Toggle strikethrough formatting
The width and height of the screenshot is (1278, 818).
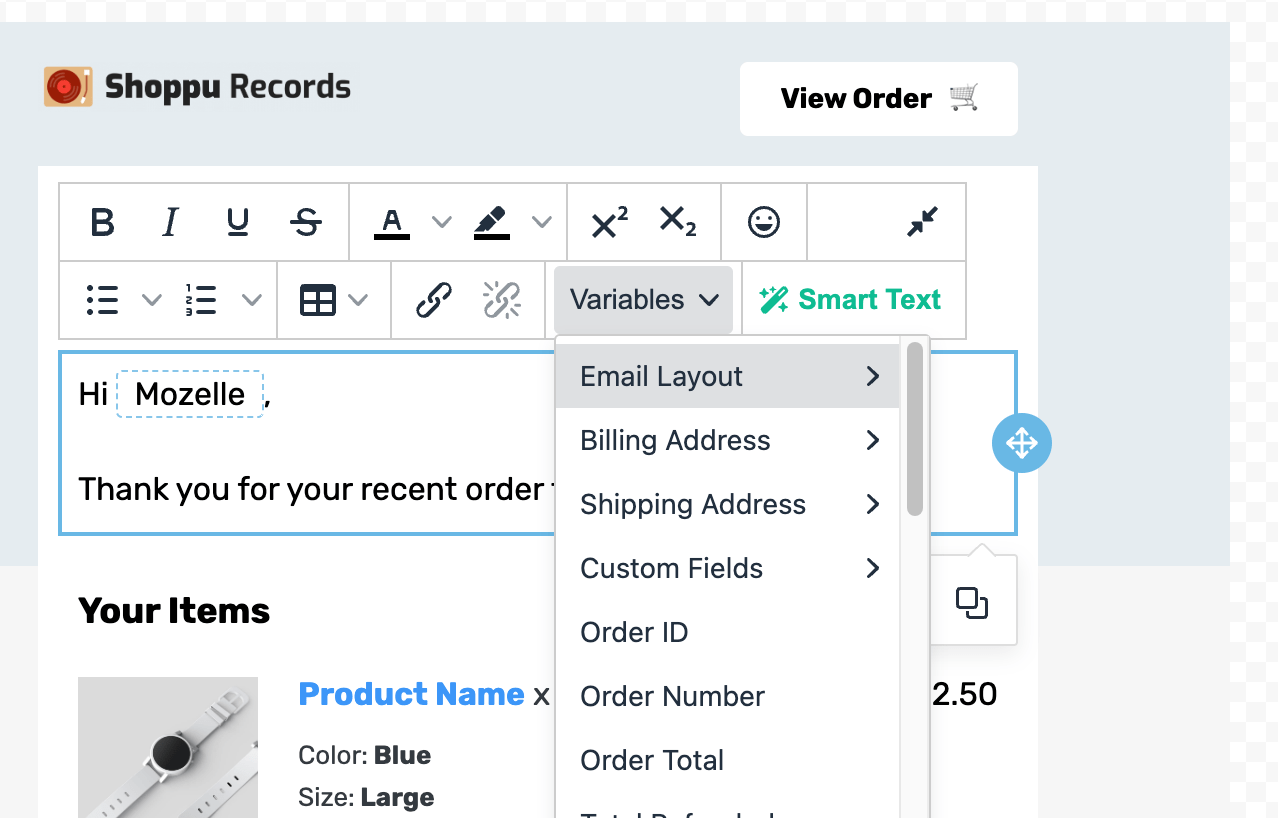click(x=306, y=222)
